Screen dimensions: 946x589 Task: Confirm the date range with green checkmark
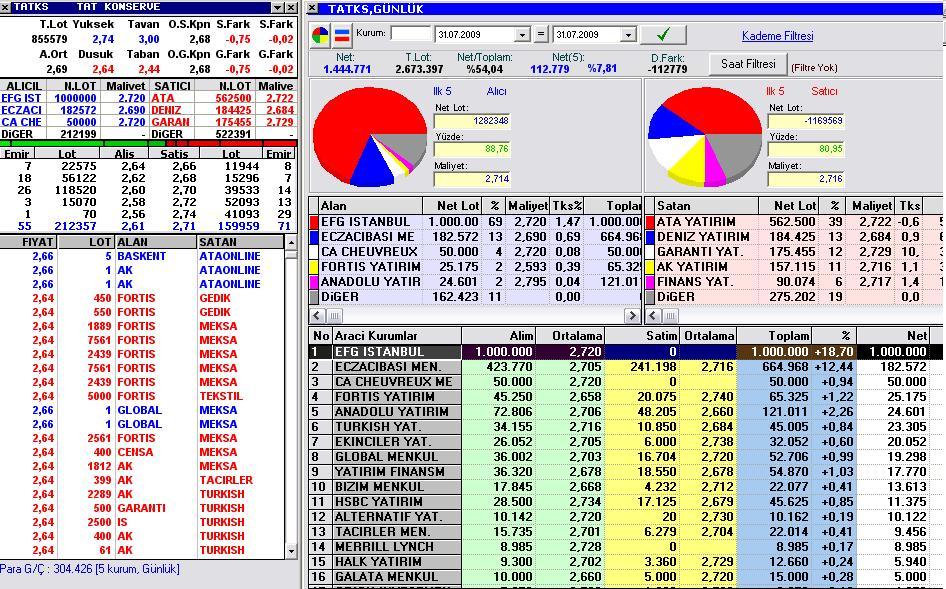(662, 34)
